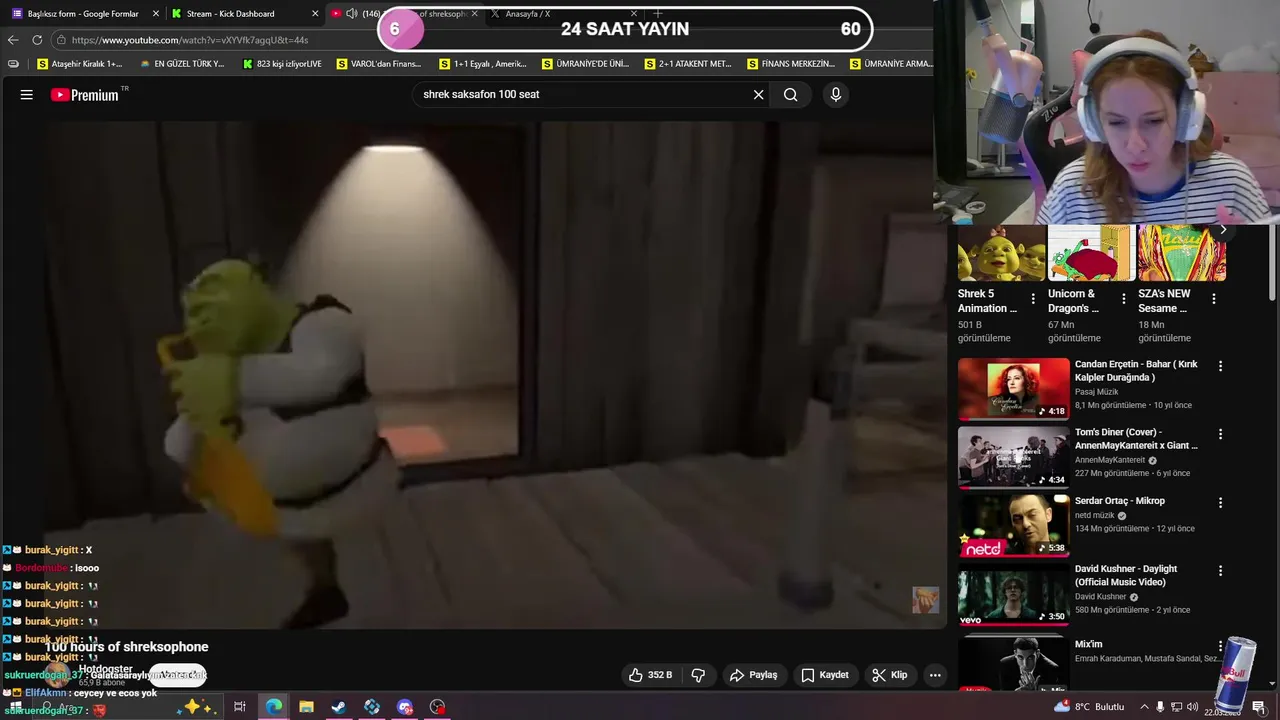Open options menu for Shrek 5 Animation video
1280x720 pixels.
coord(1033,299)
